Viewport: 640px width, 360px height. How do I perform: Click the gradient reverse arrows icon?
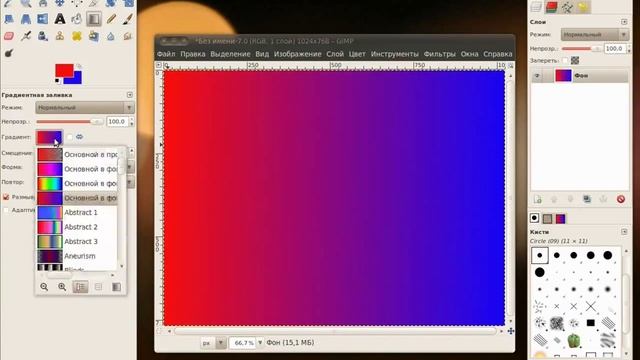tap(80, 137)
